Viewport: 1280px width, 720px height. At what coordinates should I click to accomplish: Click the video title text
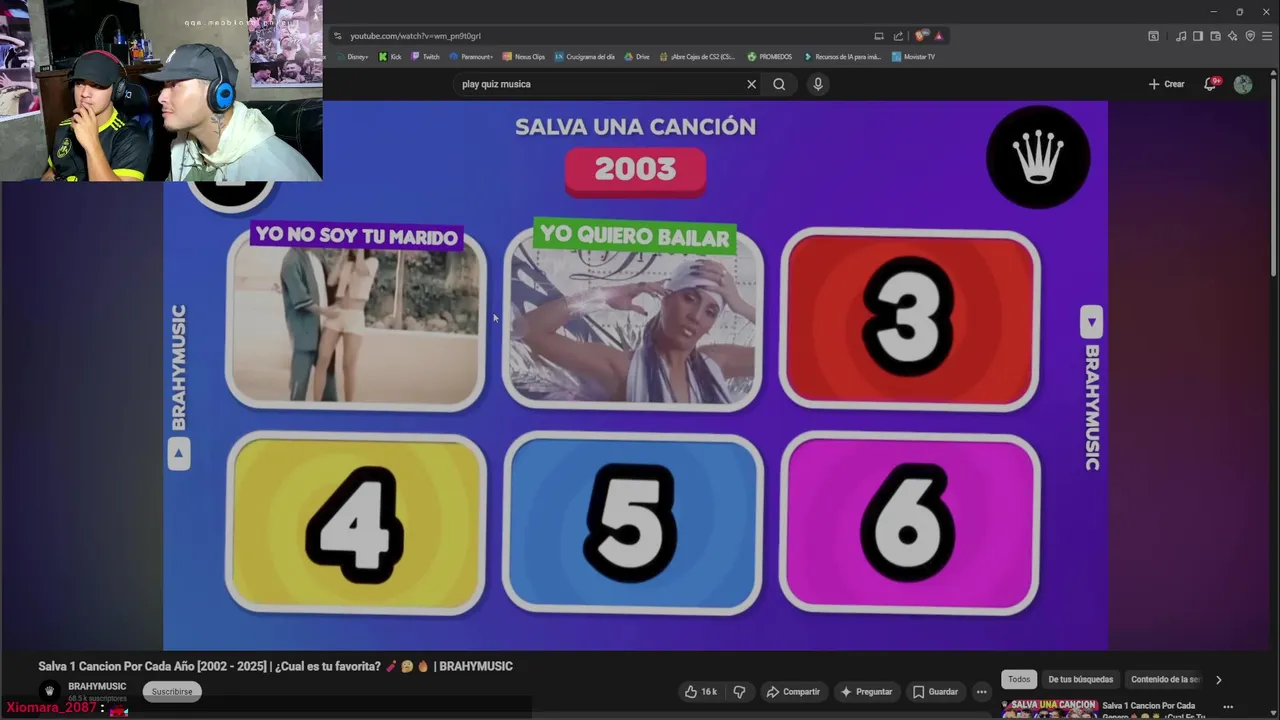tap(275, 666)
